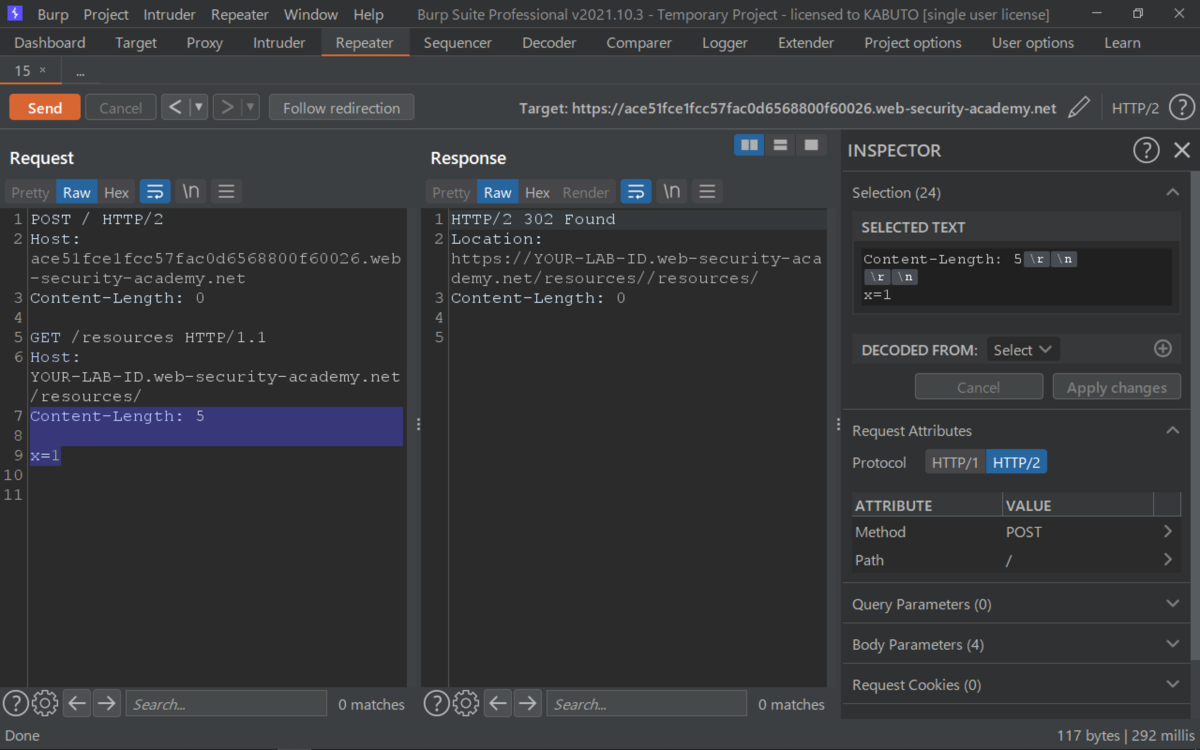Go to next match in Response search

coord(528,704)
